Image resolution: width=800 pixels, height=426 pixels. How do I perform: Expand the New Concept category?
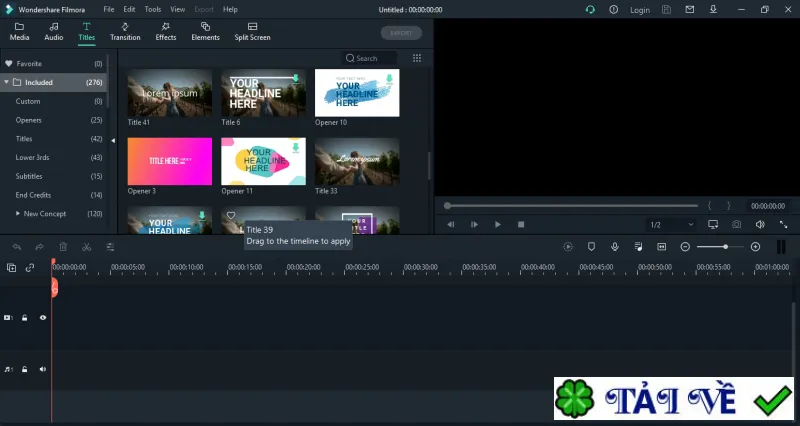[x=18, y=214]
